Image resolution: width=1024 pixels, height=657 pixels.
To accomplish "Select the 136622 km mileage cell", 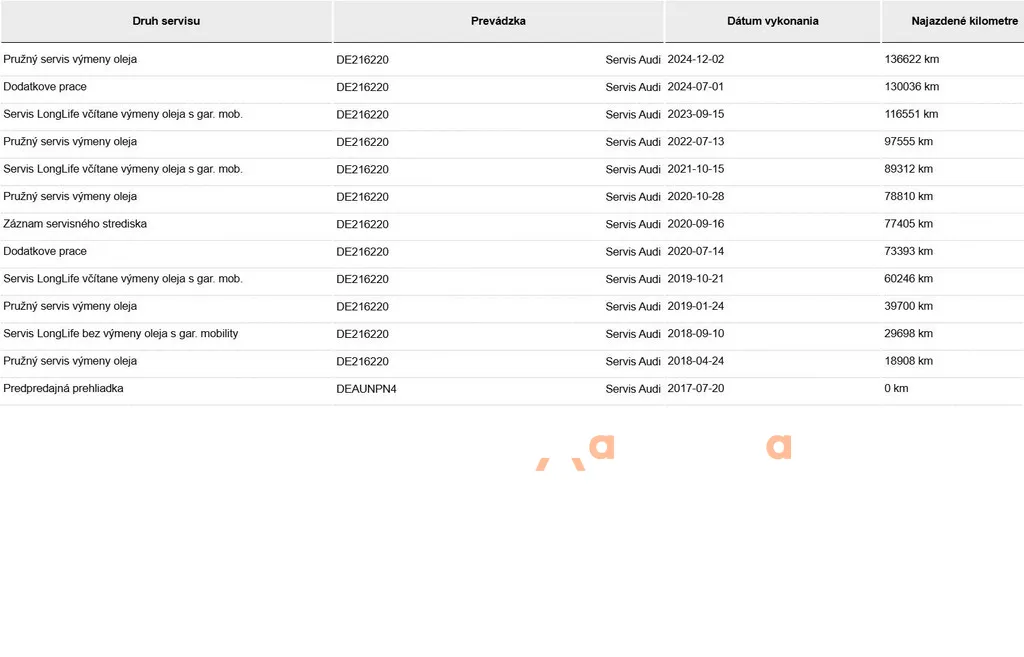I will tap(912, 59).
